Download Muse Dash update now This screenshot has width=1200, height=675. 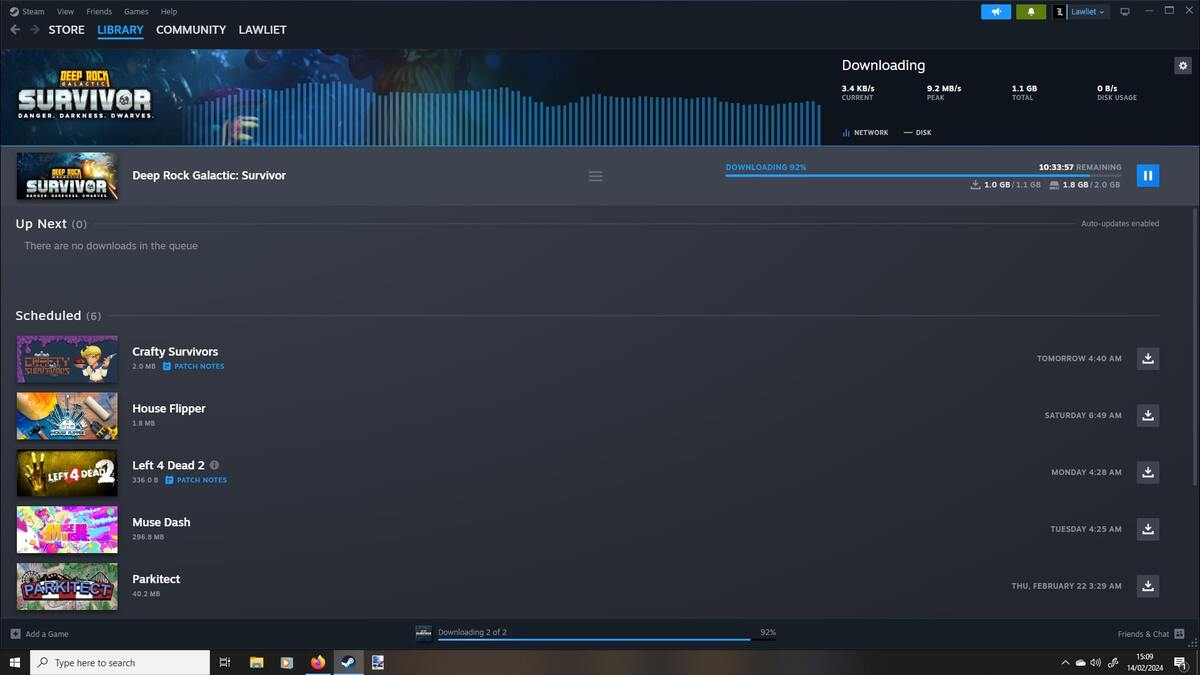1148,529
